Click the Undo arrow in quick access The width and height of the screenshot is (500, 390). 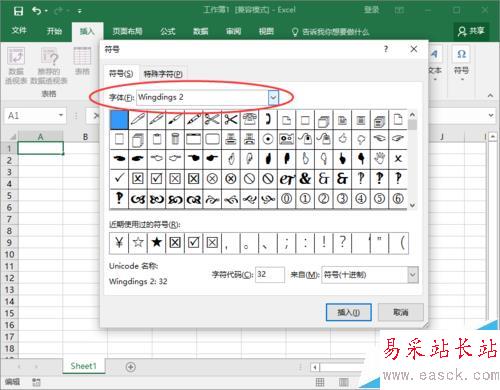37,11
